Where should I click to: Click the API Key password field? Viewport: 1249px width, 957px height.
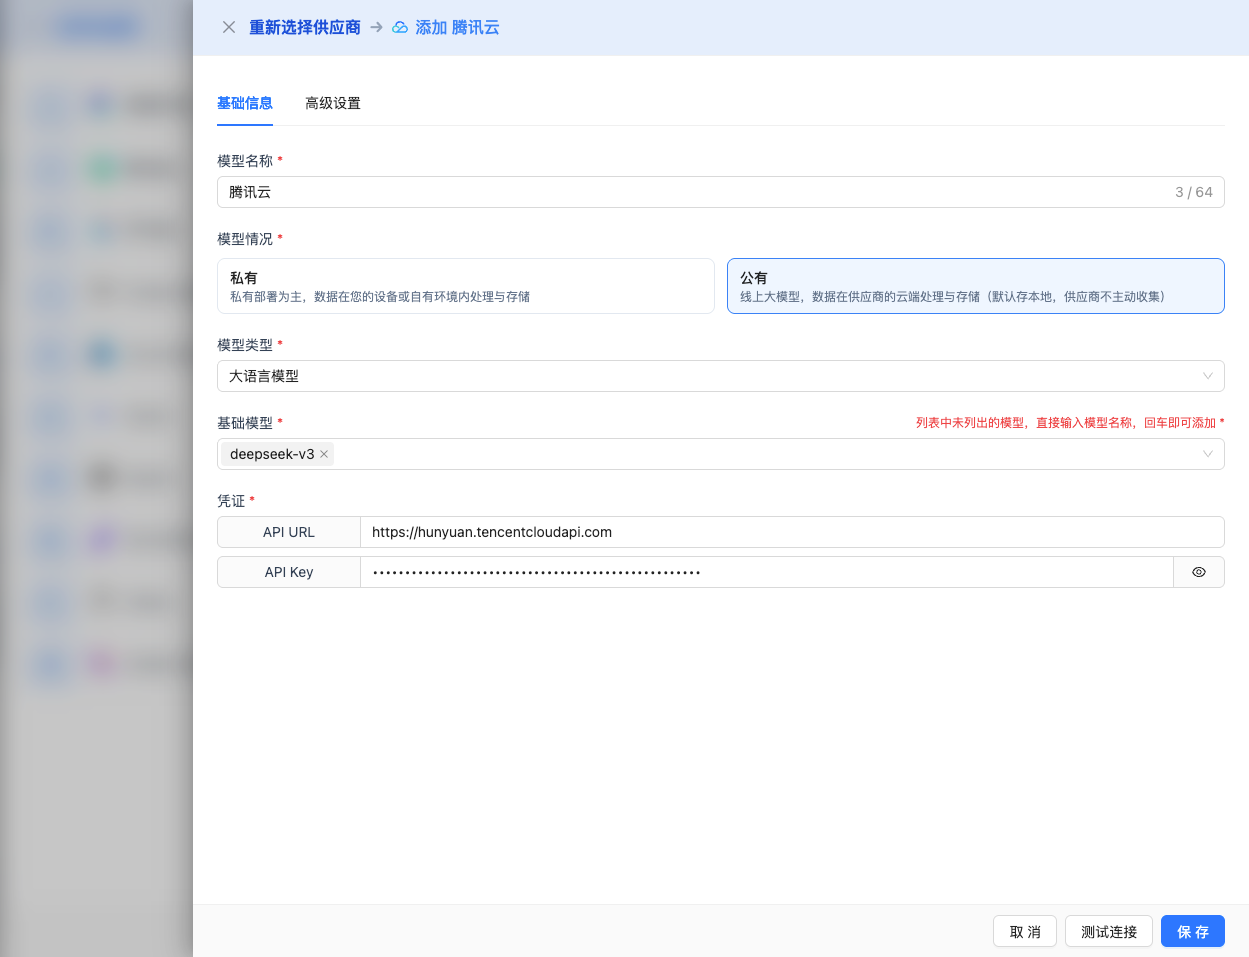point(765,572)
